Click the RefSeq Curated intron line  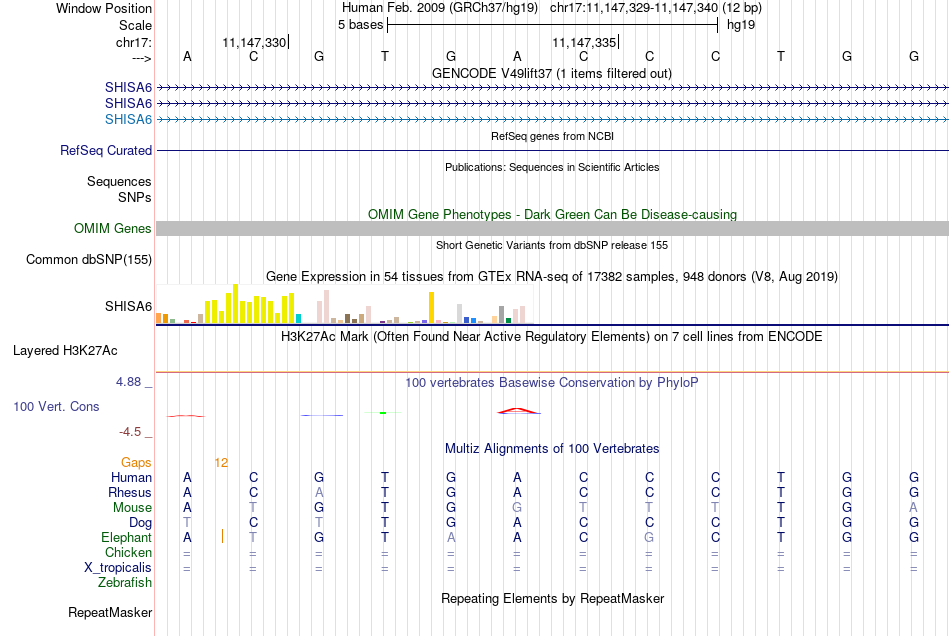[x=552, y=150]
